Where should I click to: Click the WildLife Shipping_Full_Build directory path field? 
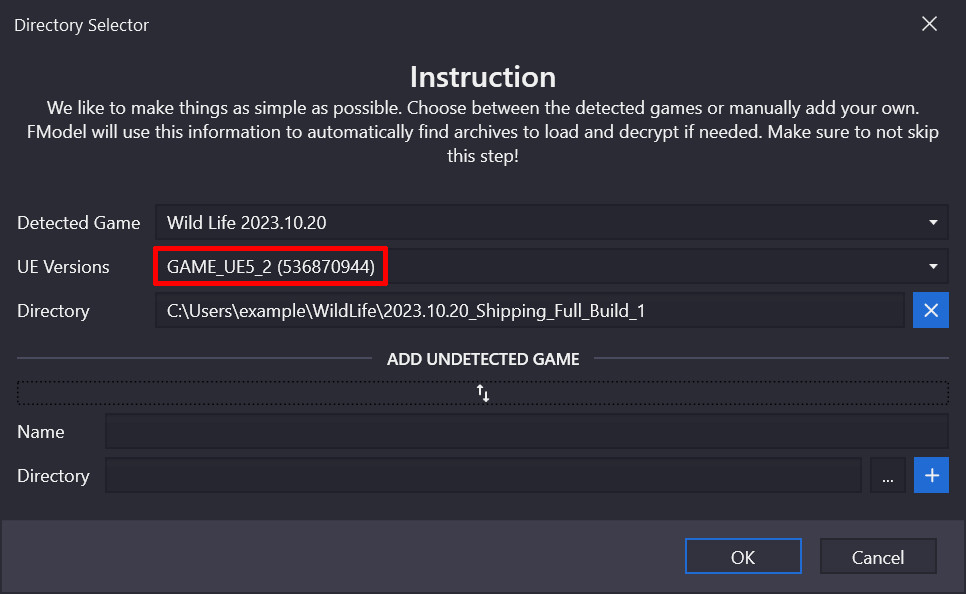528,310
